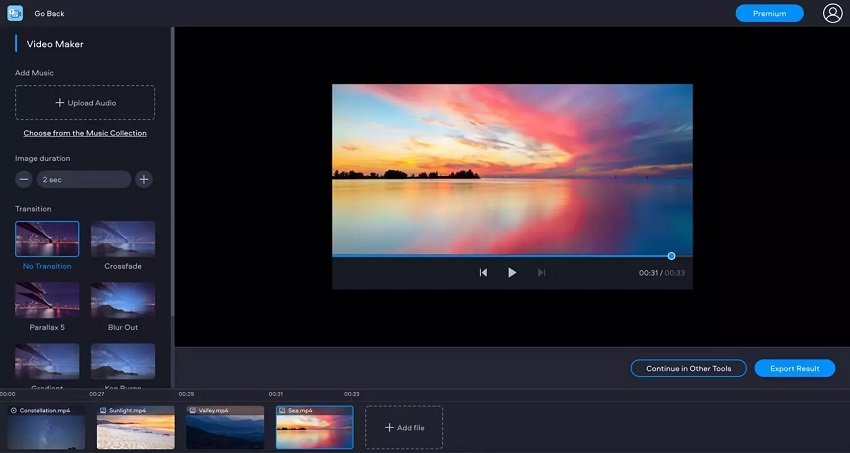Screen dimensions: 850x453
Task: Click the Premium button
Action: pyautogui.click(x=769, y=13)
